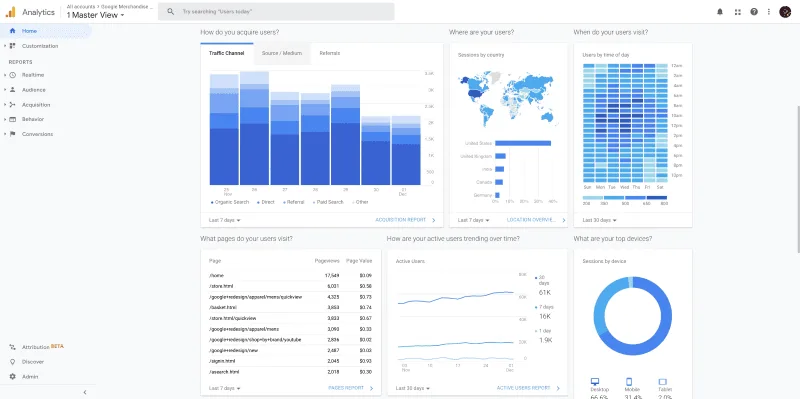Click the user account avatar

tap(785, 12)
